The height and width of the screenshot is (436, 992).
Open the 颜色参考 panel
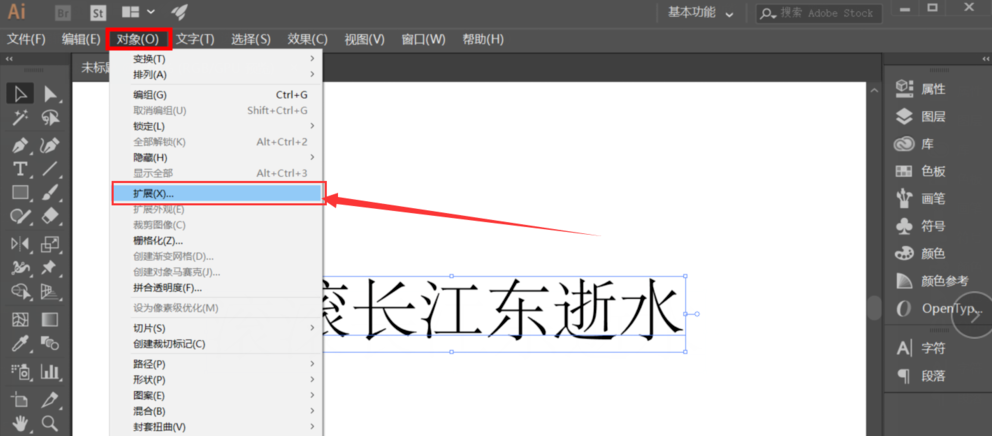(933, 281)
